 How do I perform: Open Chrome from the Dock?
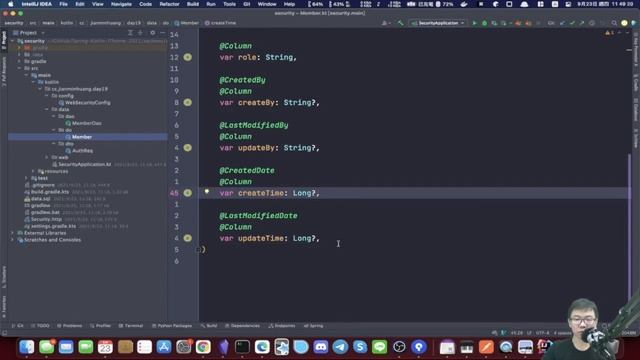[203, 347]
